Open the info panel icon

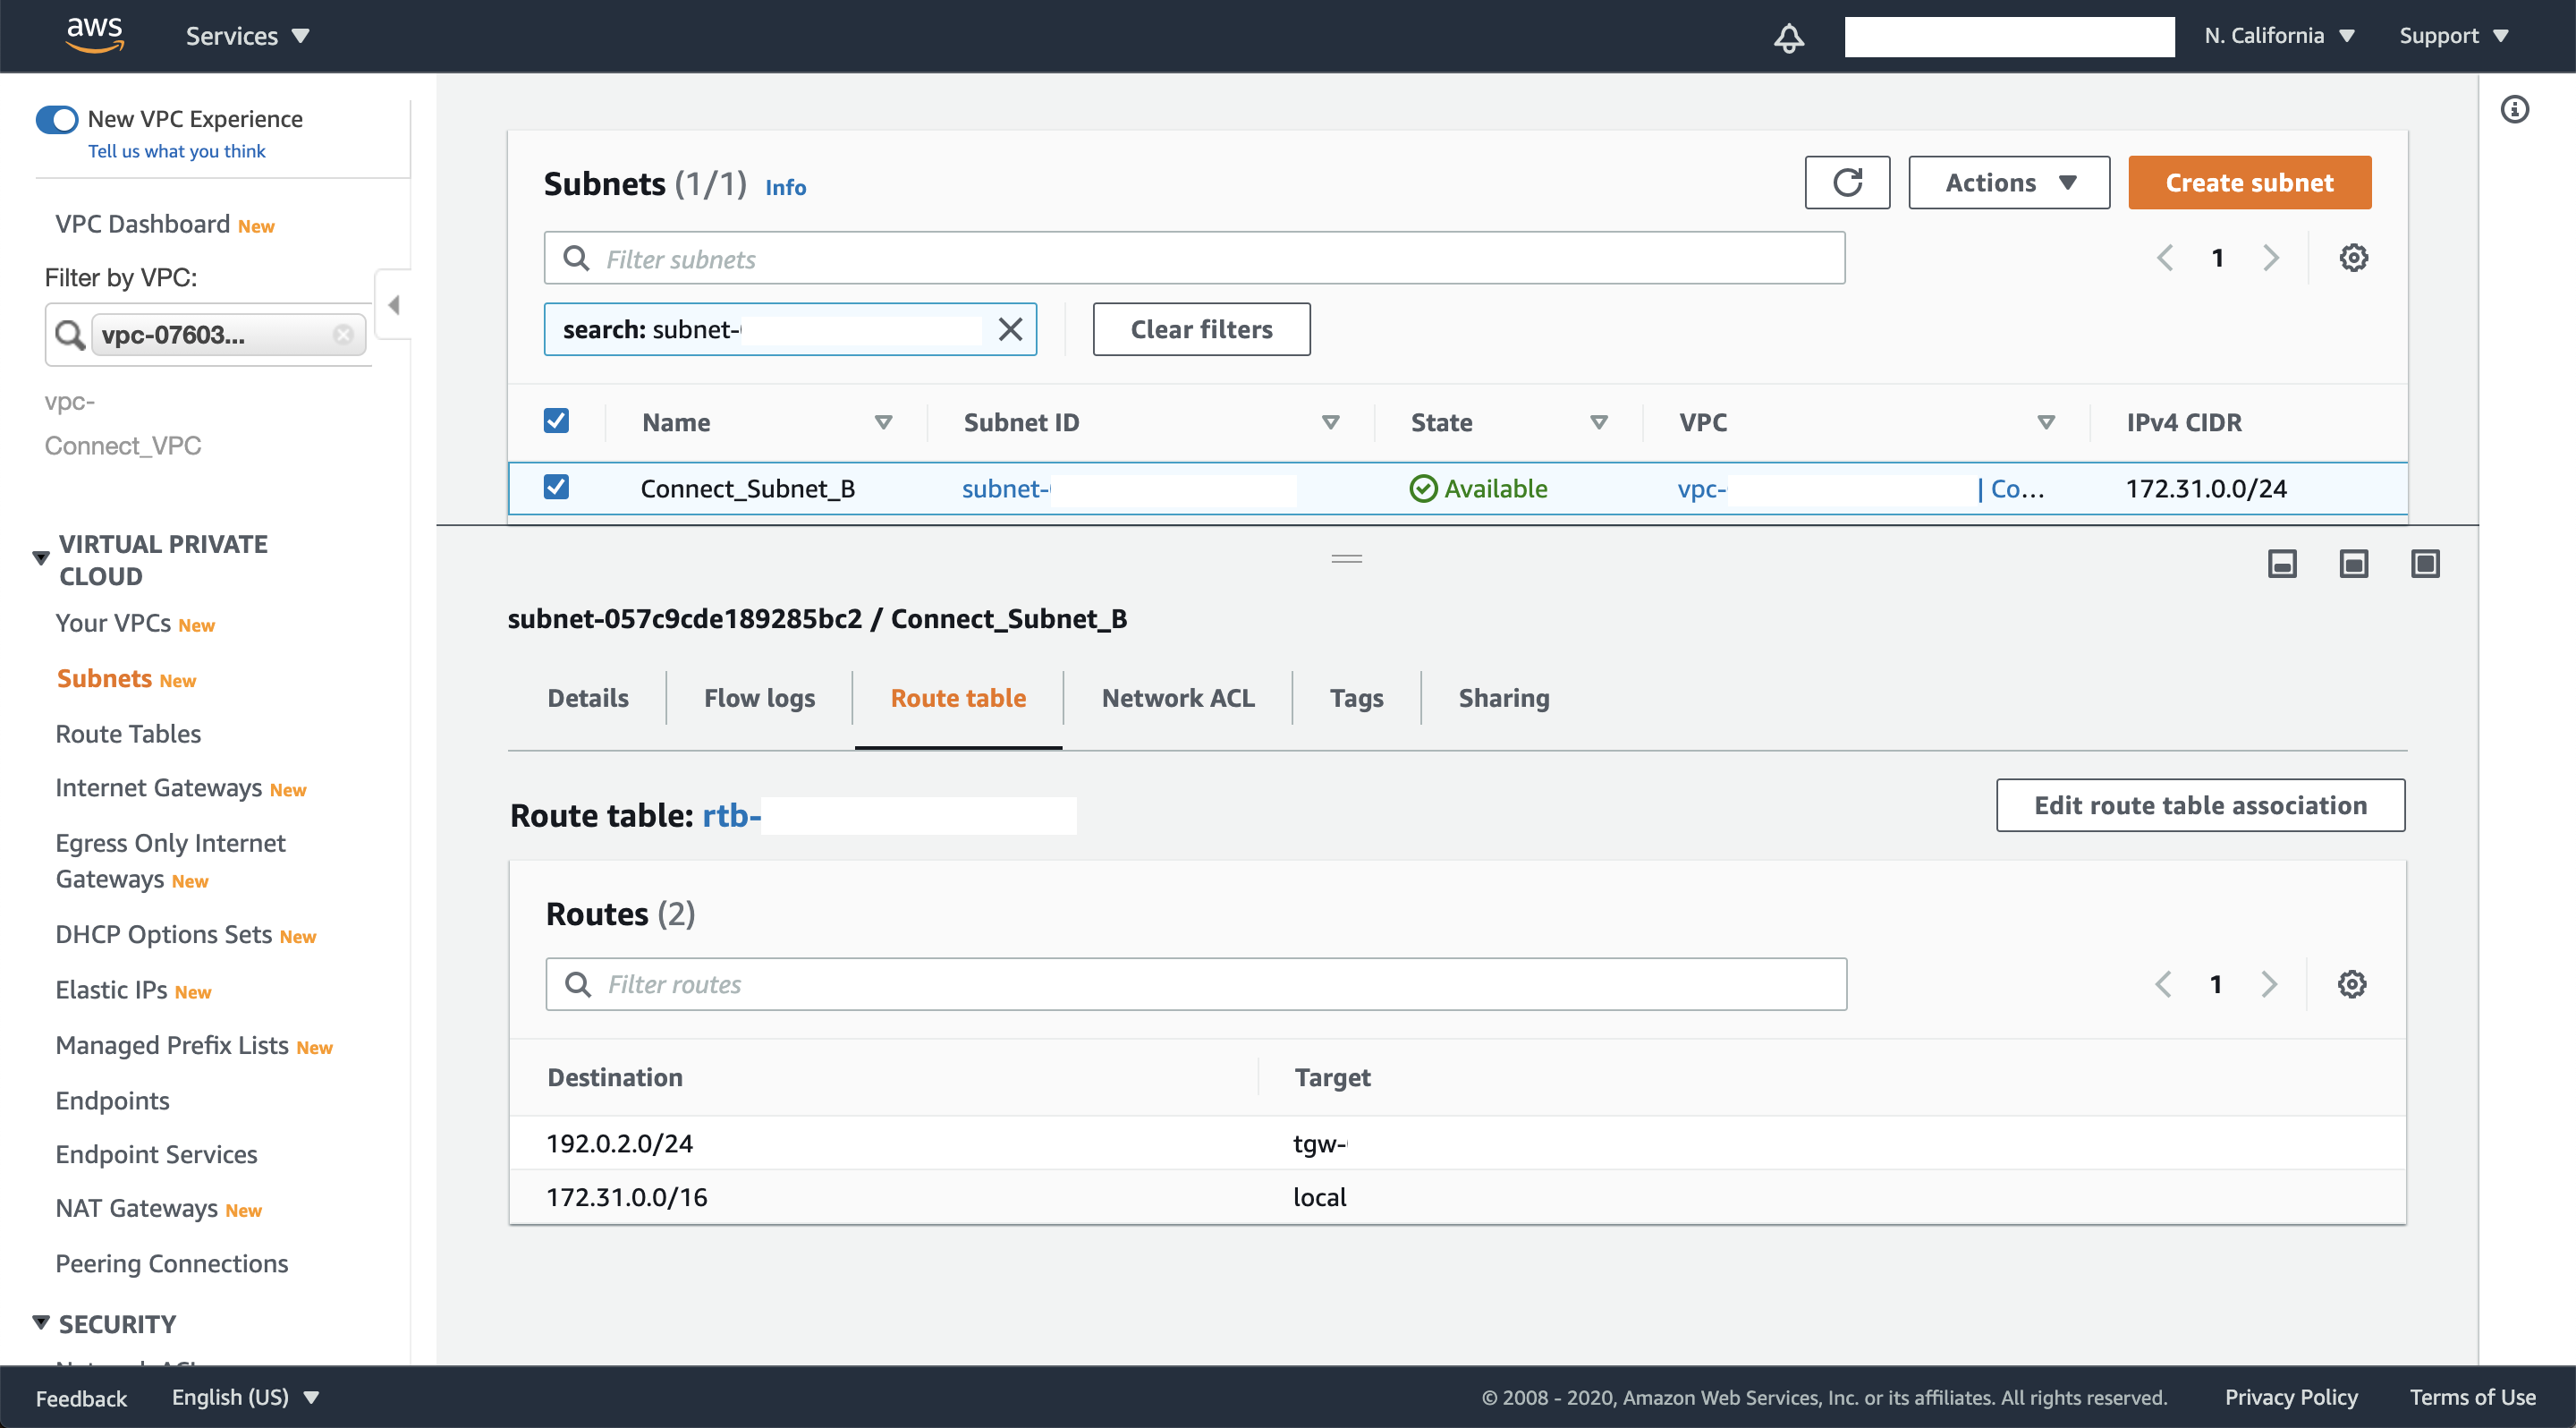2514,109
